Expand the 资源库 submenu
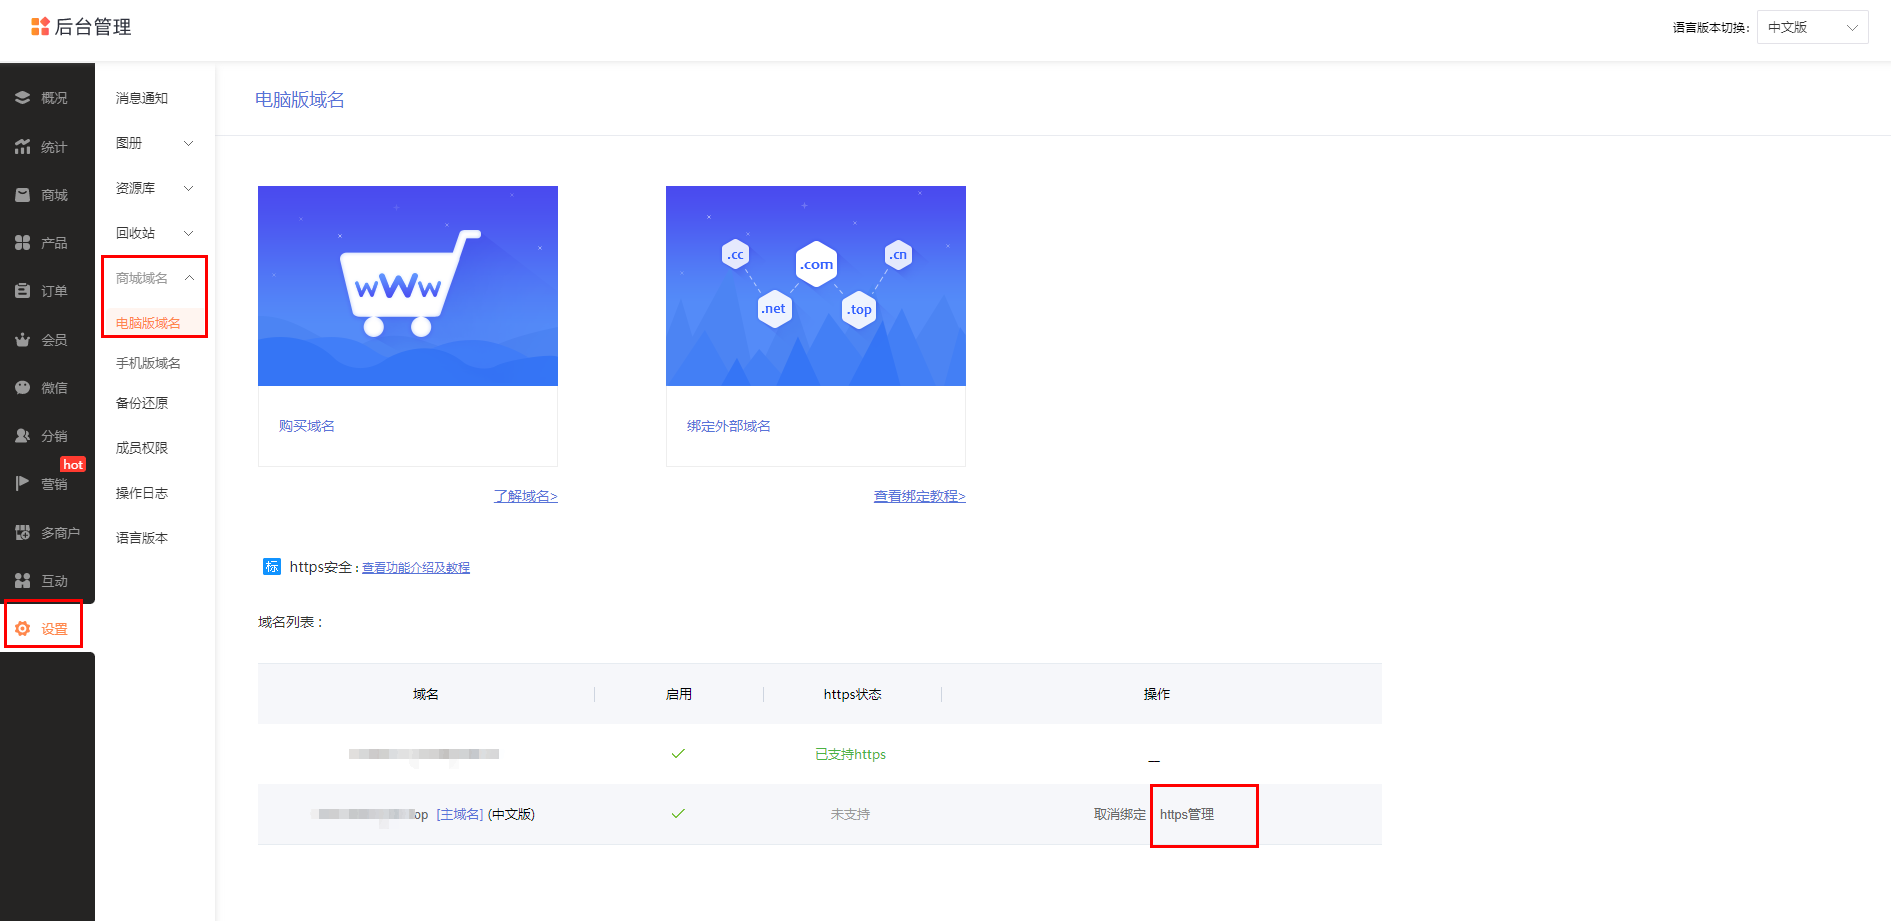The height and width of the screenshot is (921, 1891). (188, 188)
